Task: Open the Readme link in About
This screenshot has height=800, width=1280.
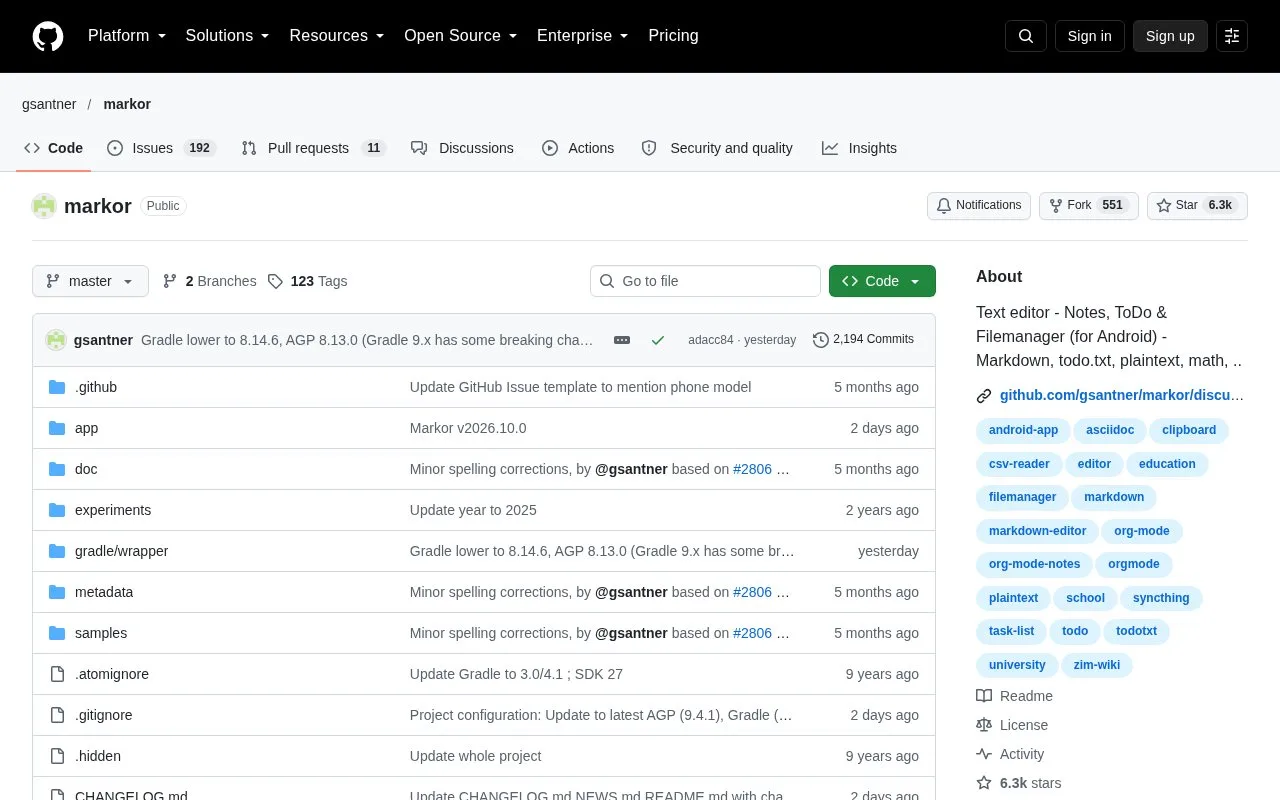Action: point(1015,696)
